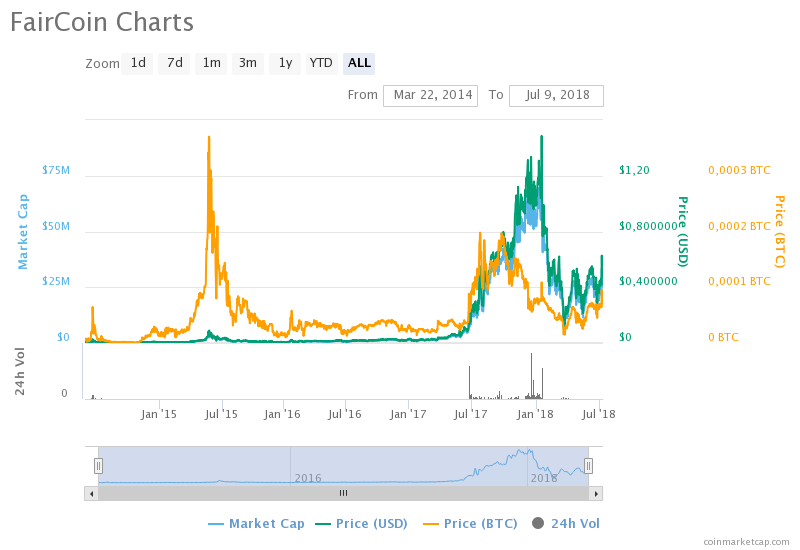Screen dimensions: 800x550
Task: Select the 3m zoom range
Action: pos(248,63)
